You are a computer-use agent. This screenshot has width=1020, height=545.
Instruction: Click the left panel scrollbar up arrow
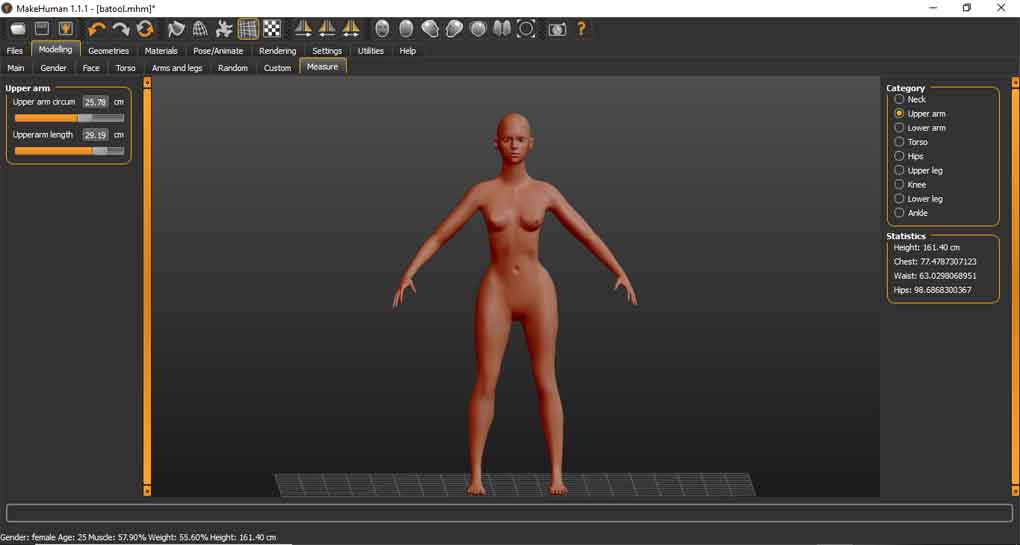147,82
